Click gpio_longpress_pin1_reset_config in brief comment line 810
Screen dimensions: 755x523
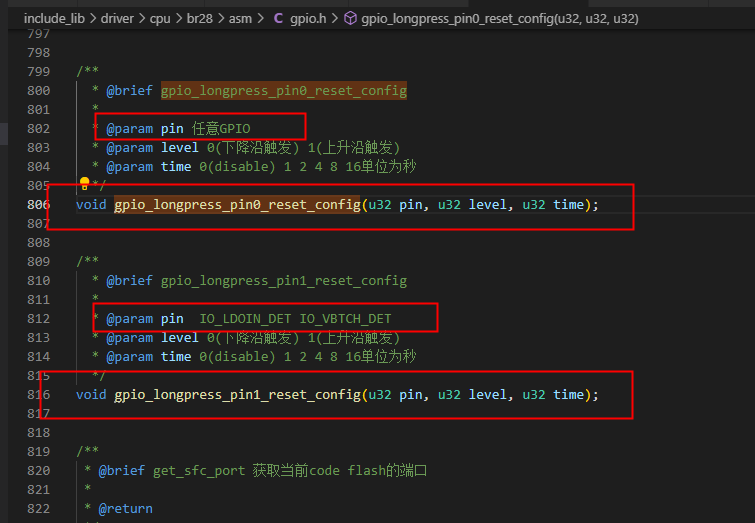pyautogui.click(x=284, y=281)
